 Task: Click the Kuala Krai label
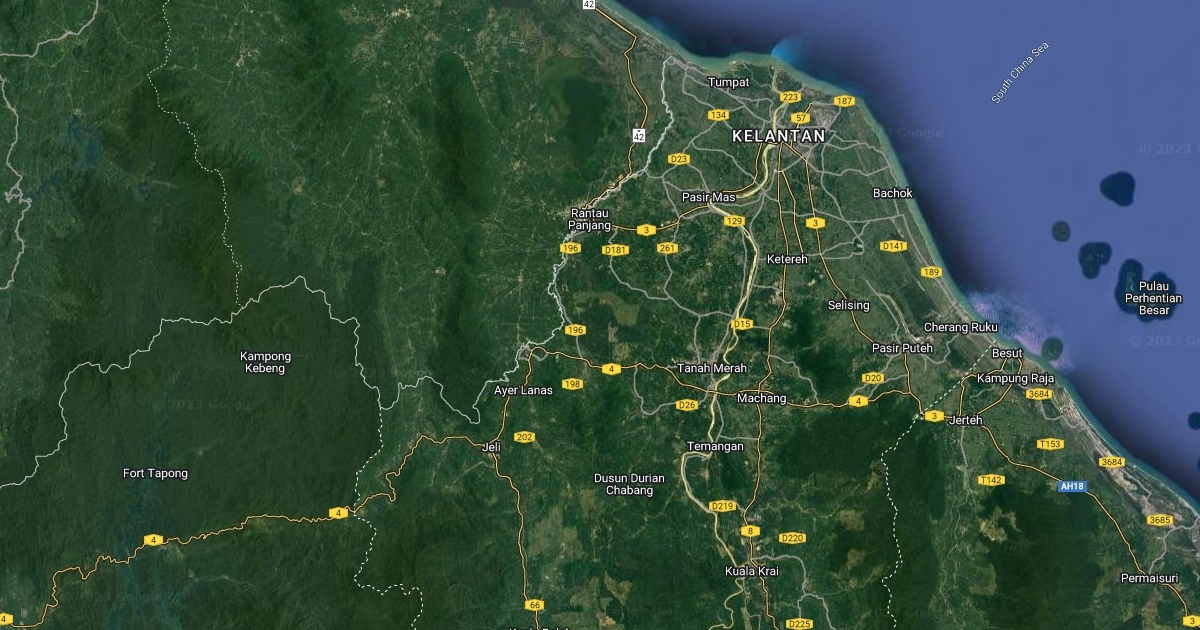(x=752, y=571)
